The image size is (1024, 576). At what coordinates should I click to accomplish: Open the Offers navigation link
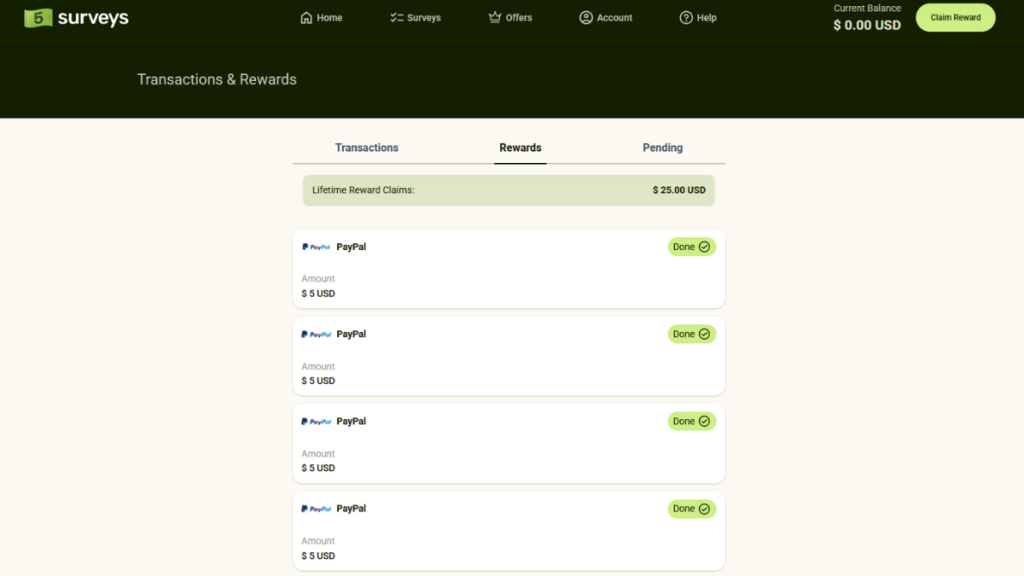[510, 18]
